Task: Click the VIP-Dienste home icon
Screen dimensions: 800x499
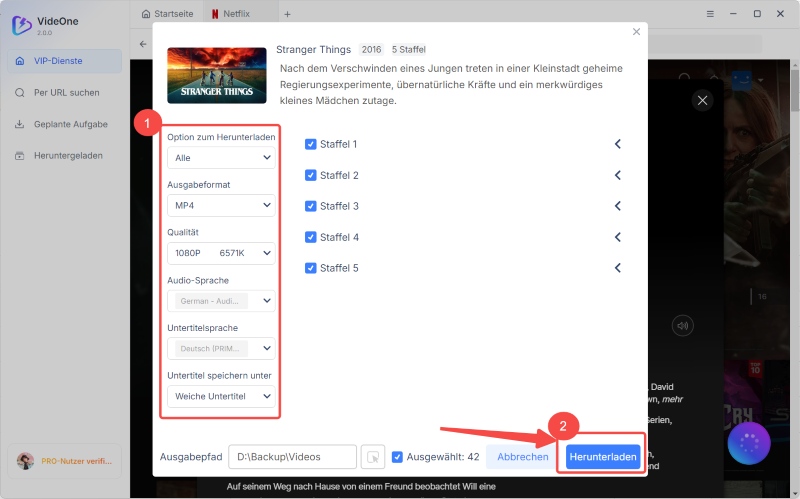Action: pyautogui.click(x=20, y=61)
